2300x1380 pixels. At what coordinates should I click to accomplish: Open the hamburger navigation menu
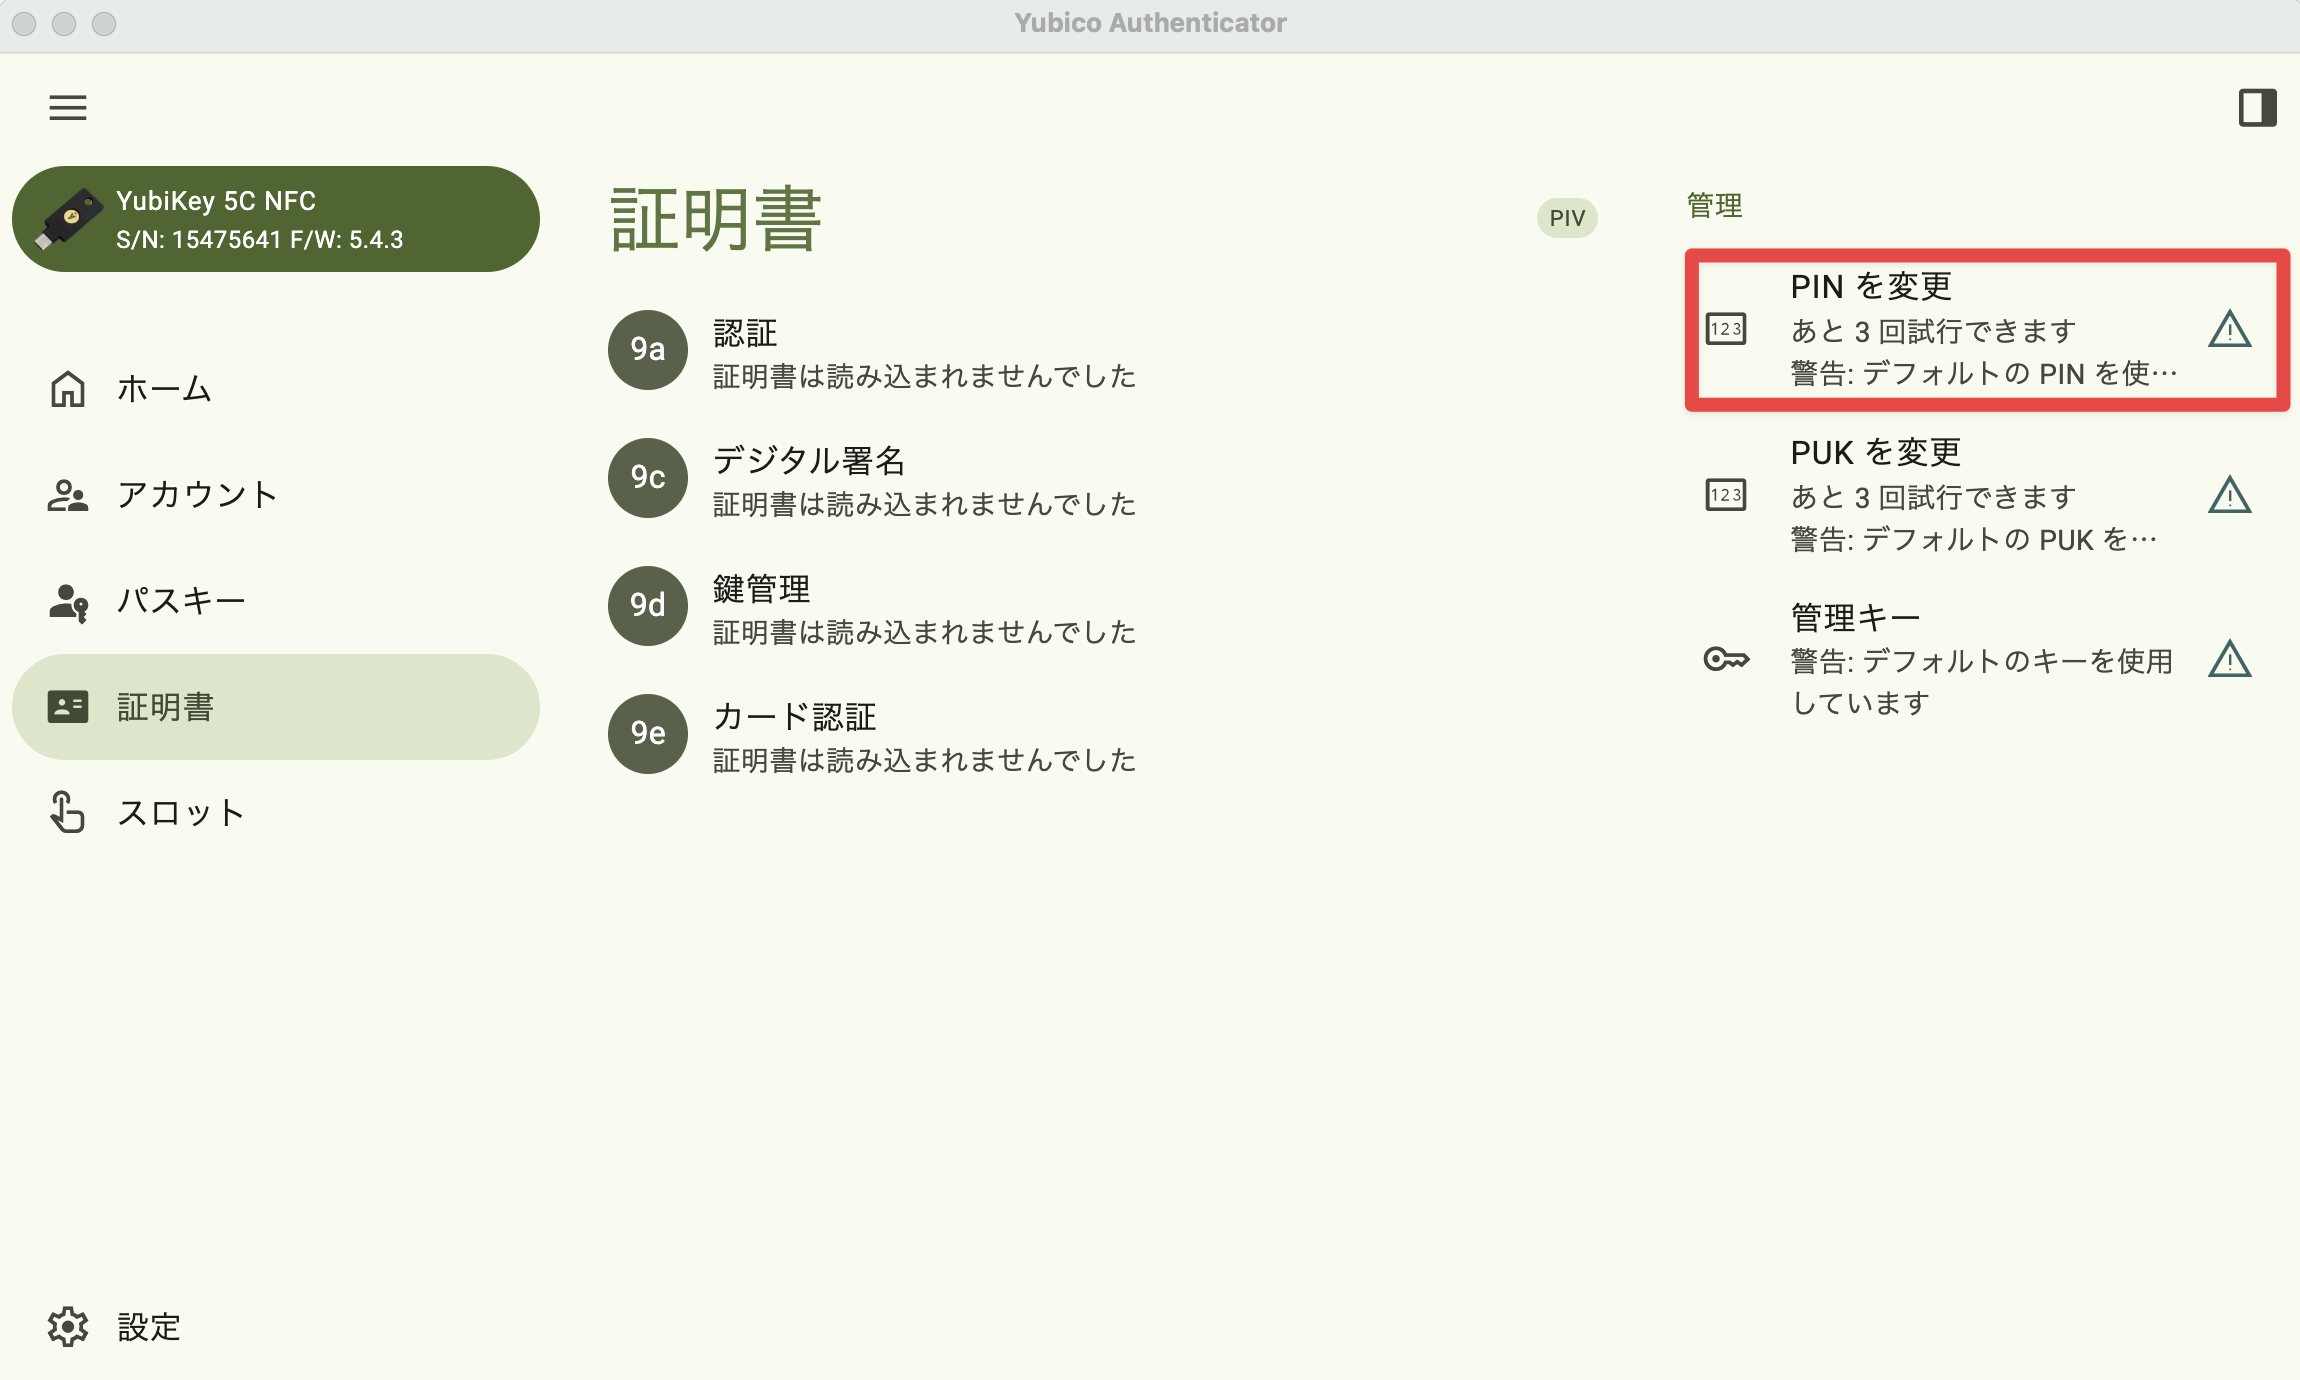tap(68, 107)
